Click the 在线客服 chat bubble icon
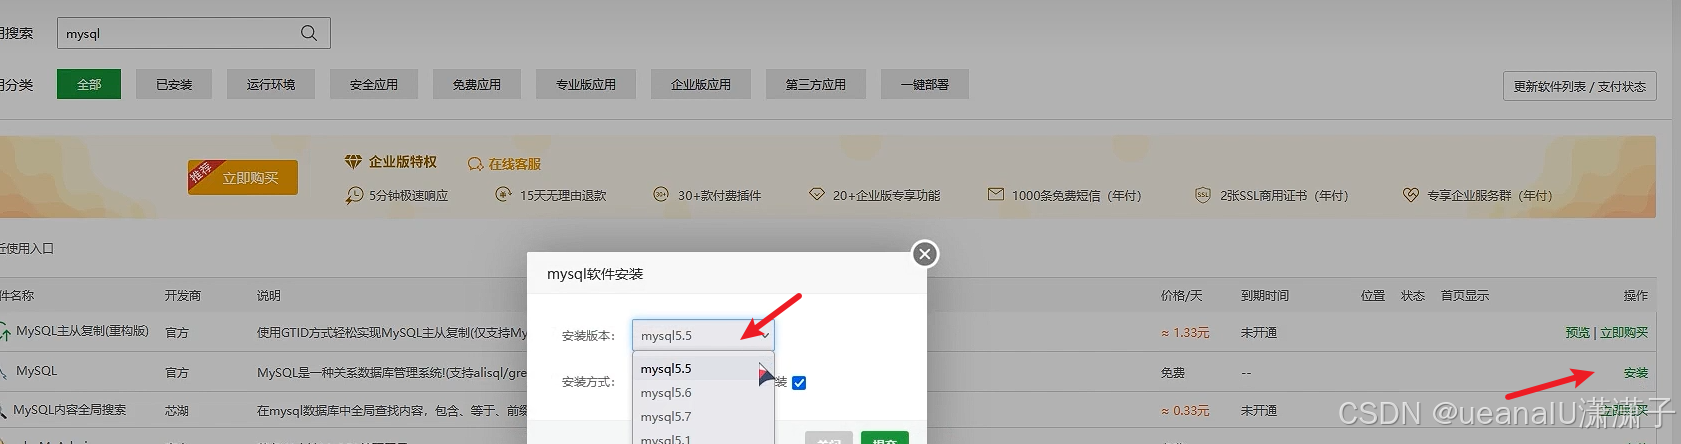The image size is (1681, 444). (x=475, y=163)
